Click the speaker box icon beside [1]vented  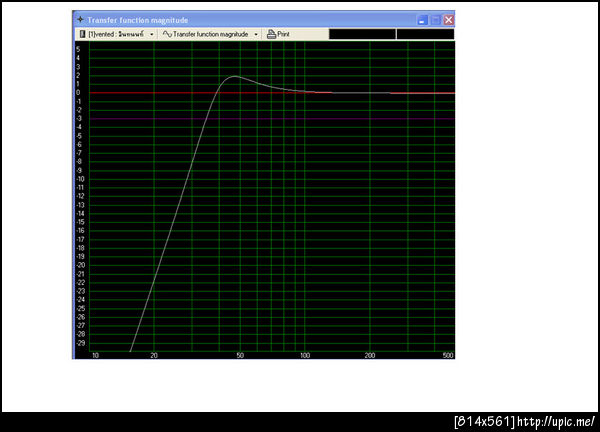82,34
